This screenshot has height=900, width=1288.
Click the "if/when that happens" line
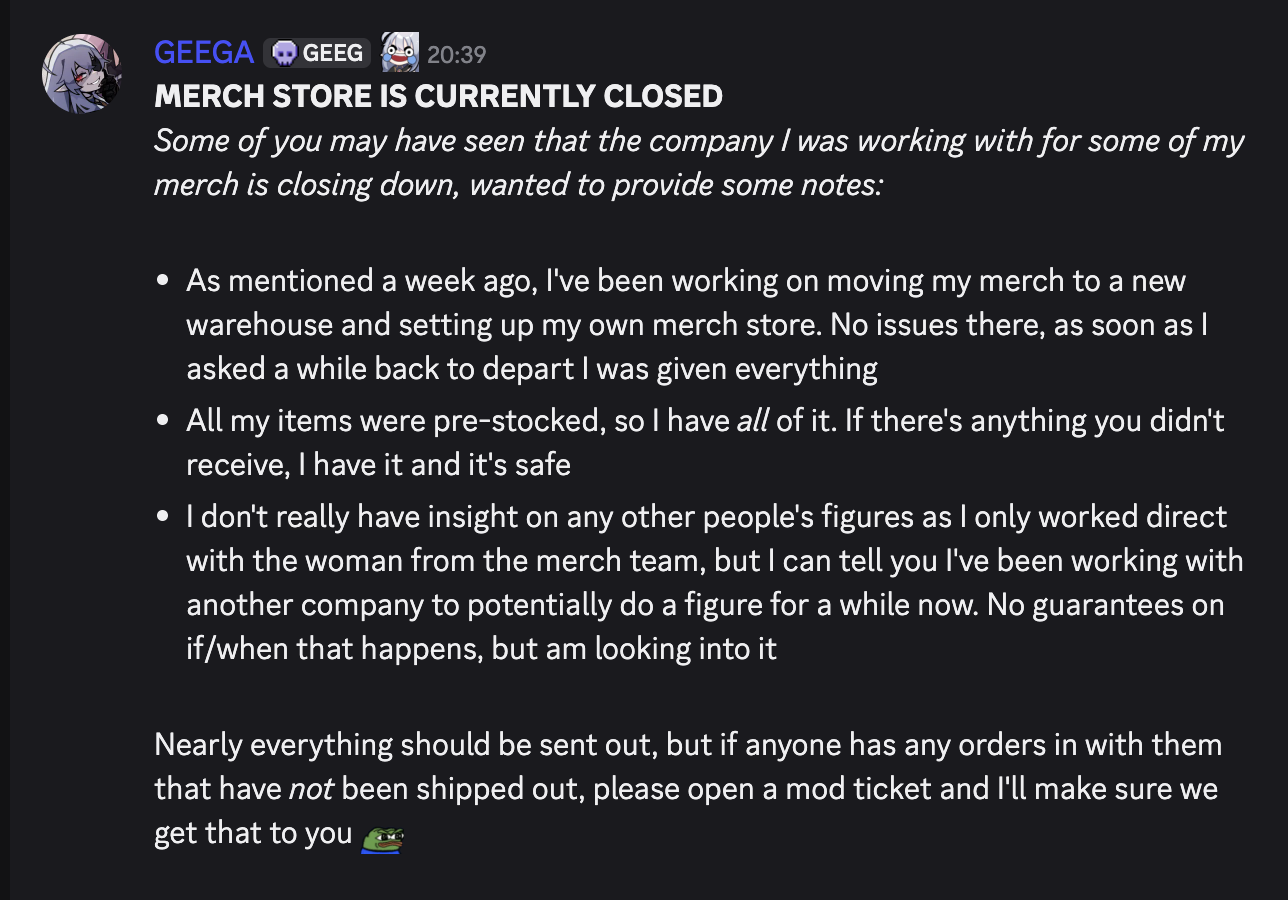pyautogui.click(x=481, y=649)
